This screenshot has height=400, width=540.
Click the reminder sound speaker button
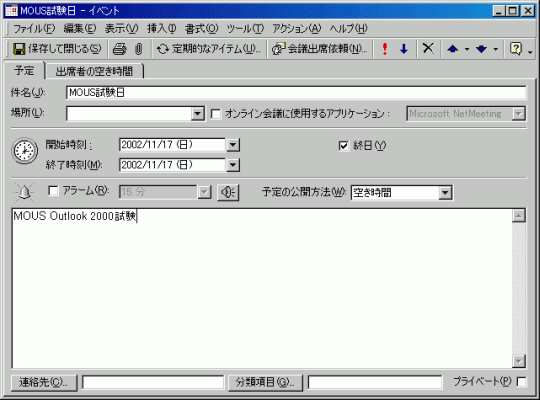pos(228,192)
